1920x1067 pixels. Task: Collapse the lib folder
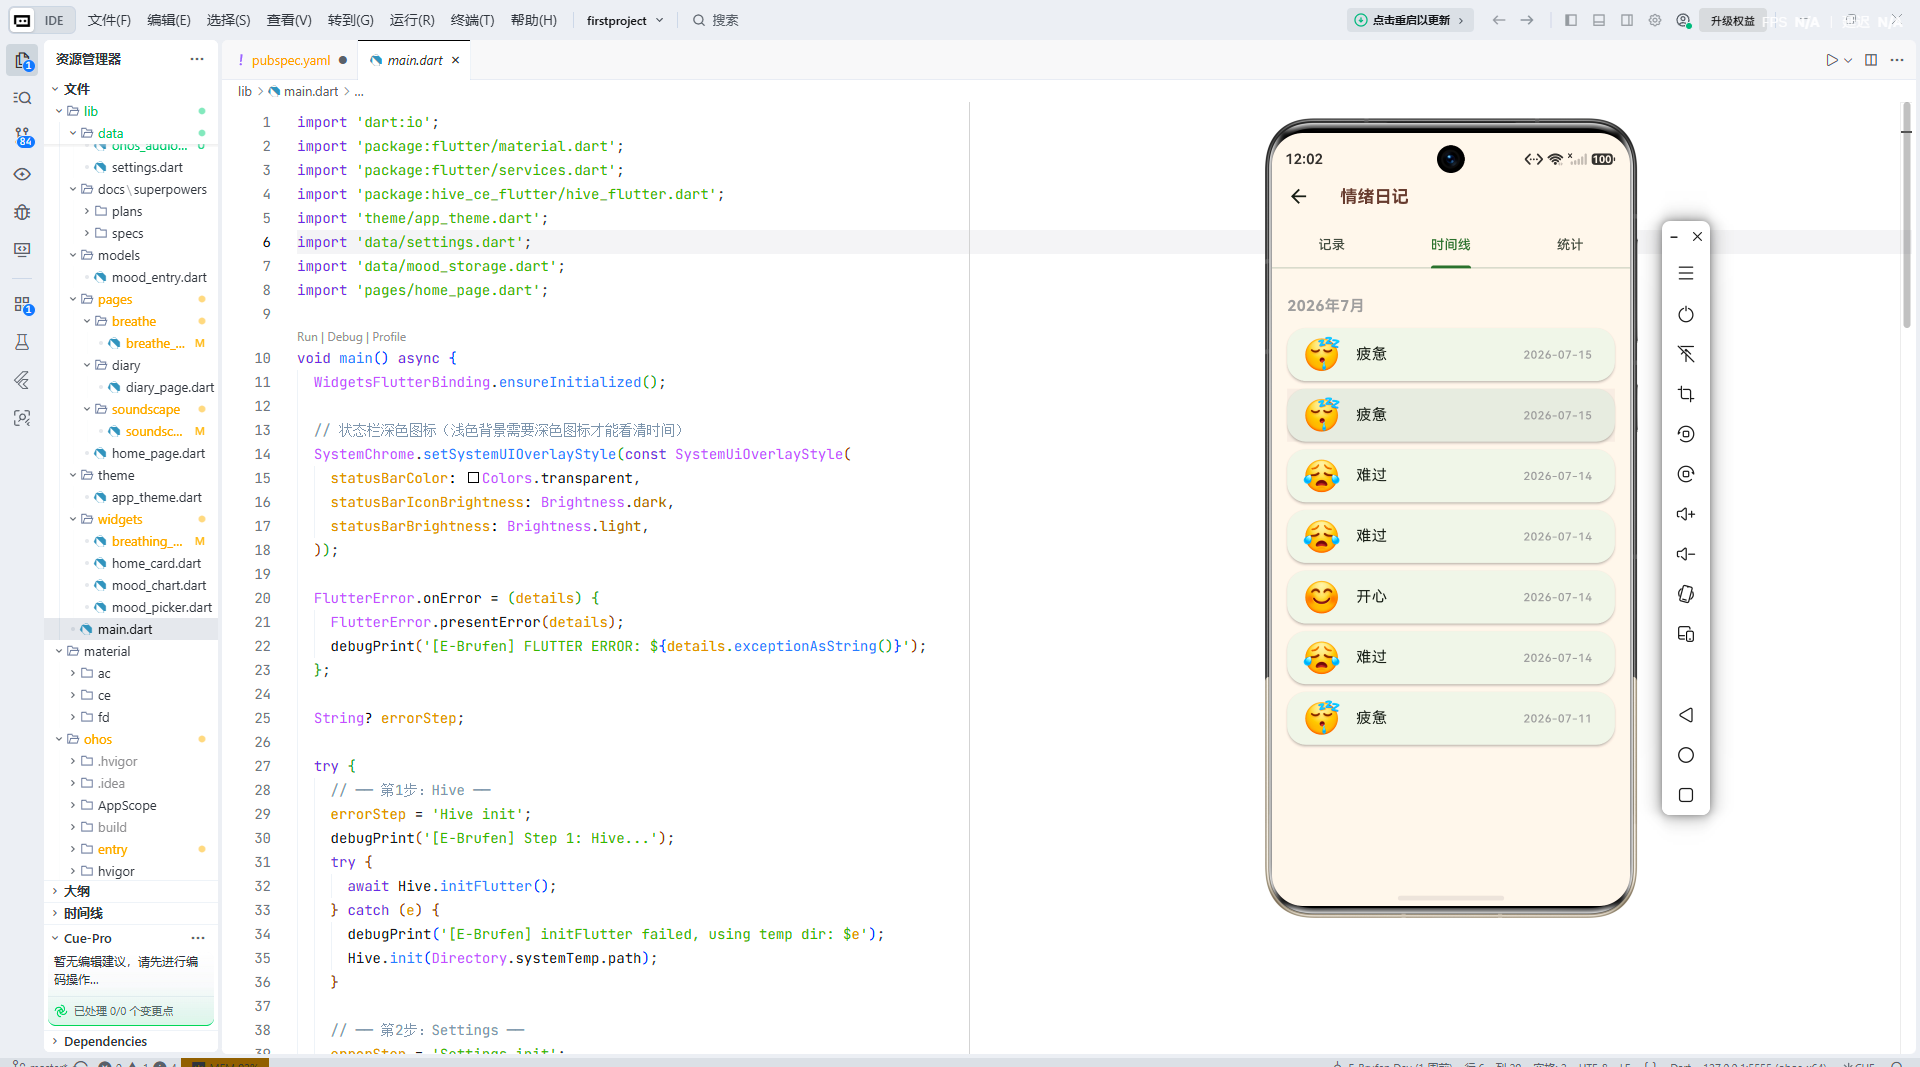59,111
